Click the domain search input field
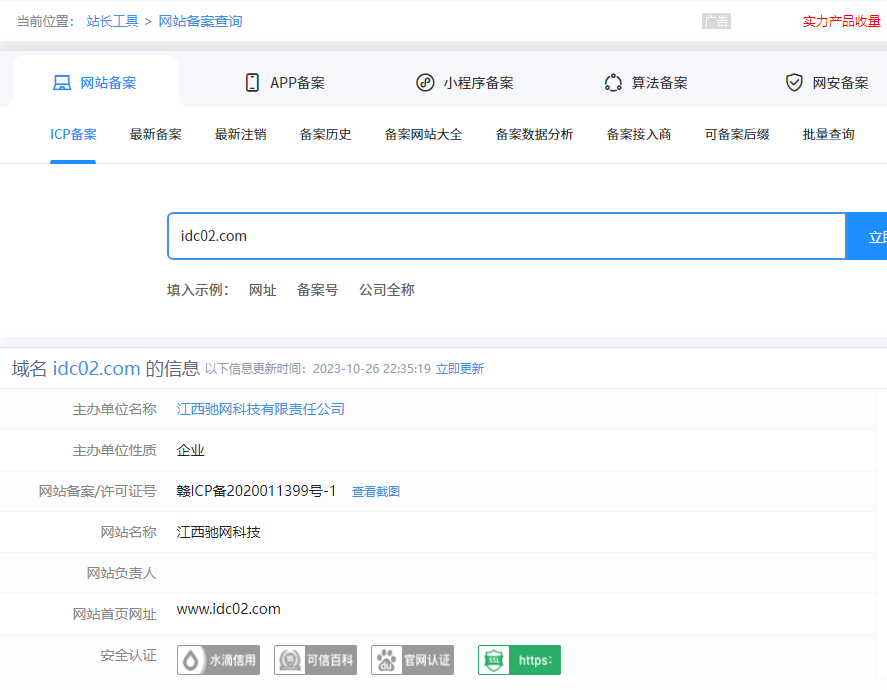887x690 pixels. [506, 236]
